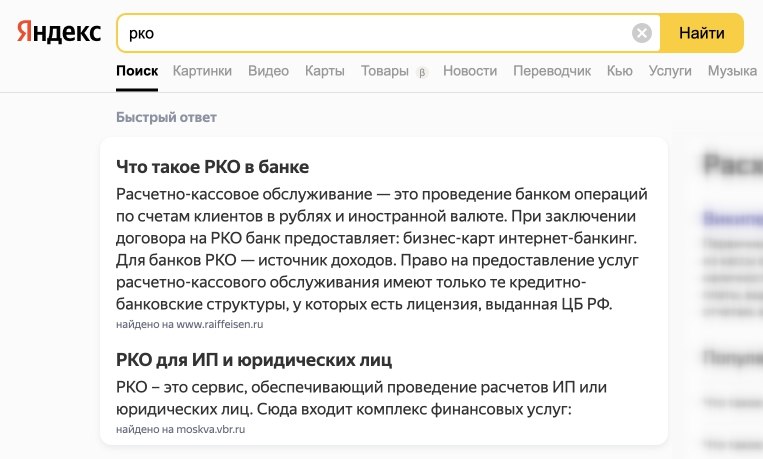Image resolution: width=763 pixels, height=459 pixels.
Task: Select the Кью tab
Action: [x=620, y=71]
